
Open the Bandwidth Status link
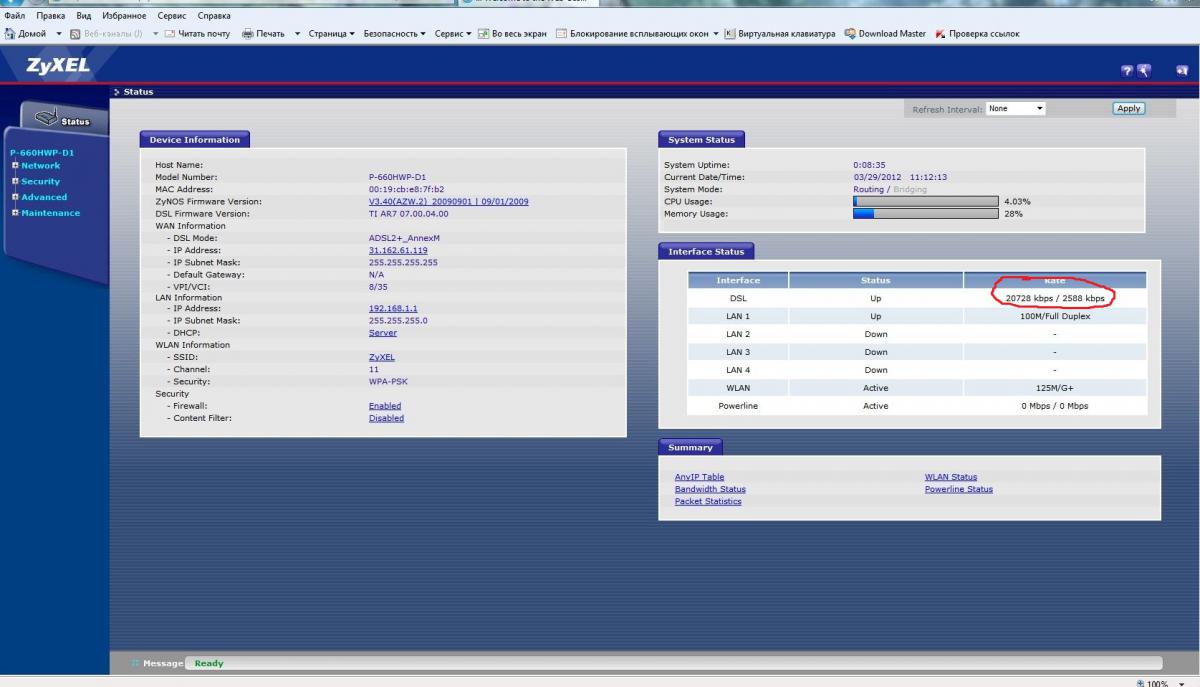click(710, 489)
